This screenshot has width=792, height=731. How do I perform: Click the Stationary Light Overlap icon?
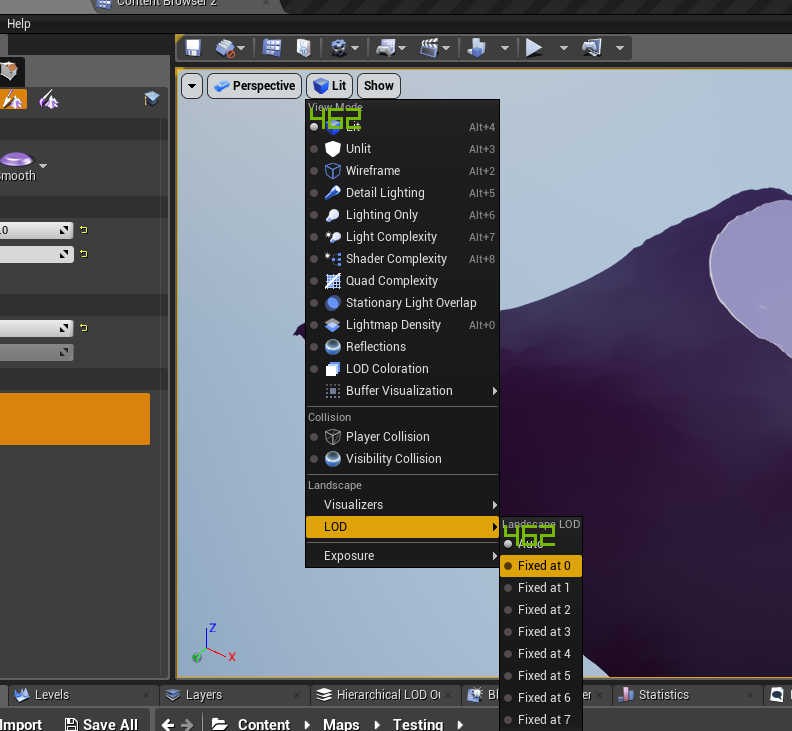pos(332,303)
